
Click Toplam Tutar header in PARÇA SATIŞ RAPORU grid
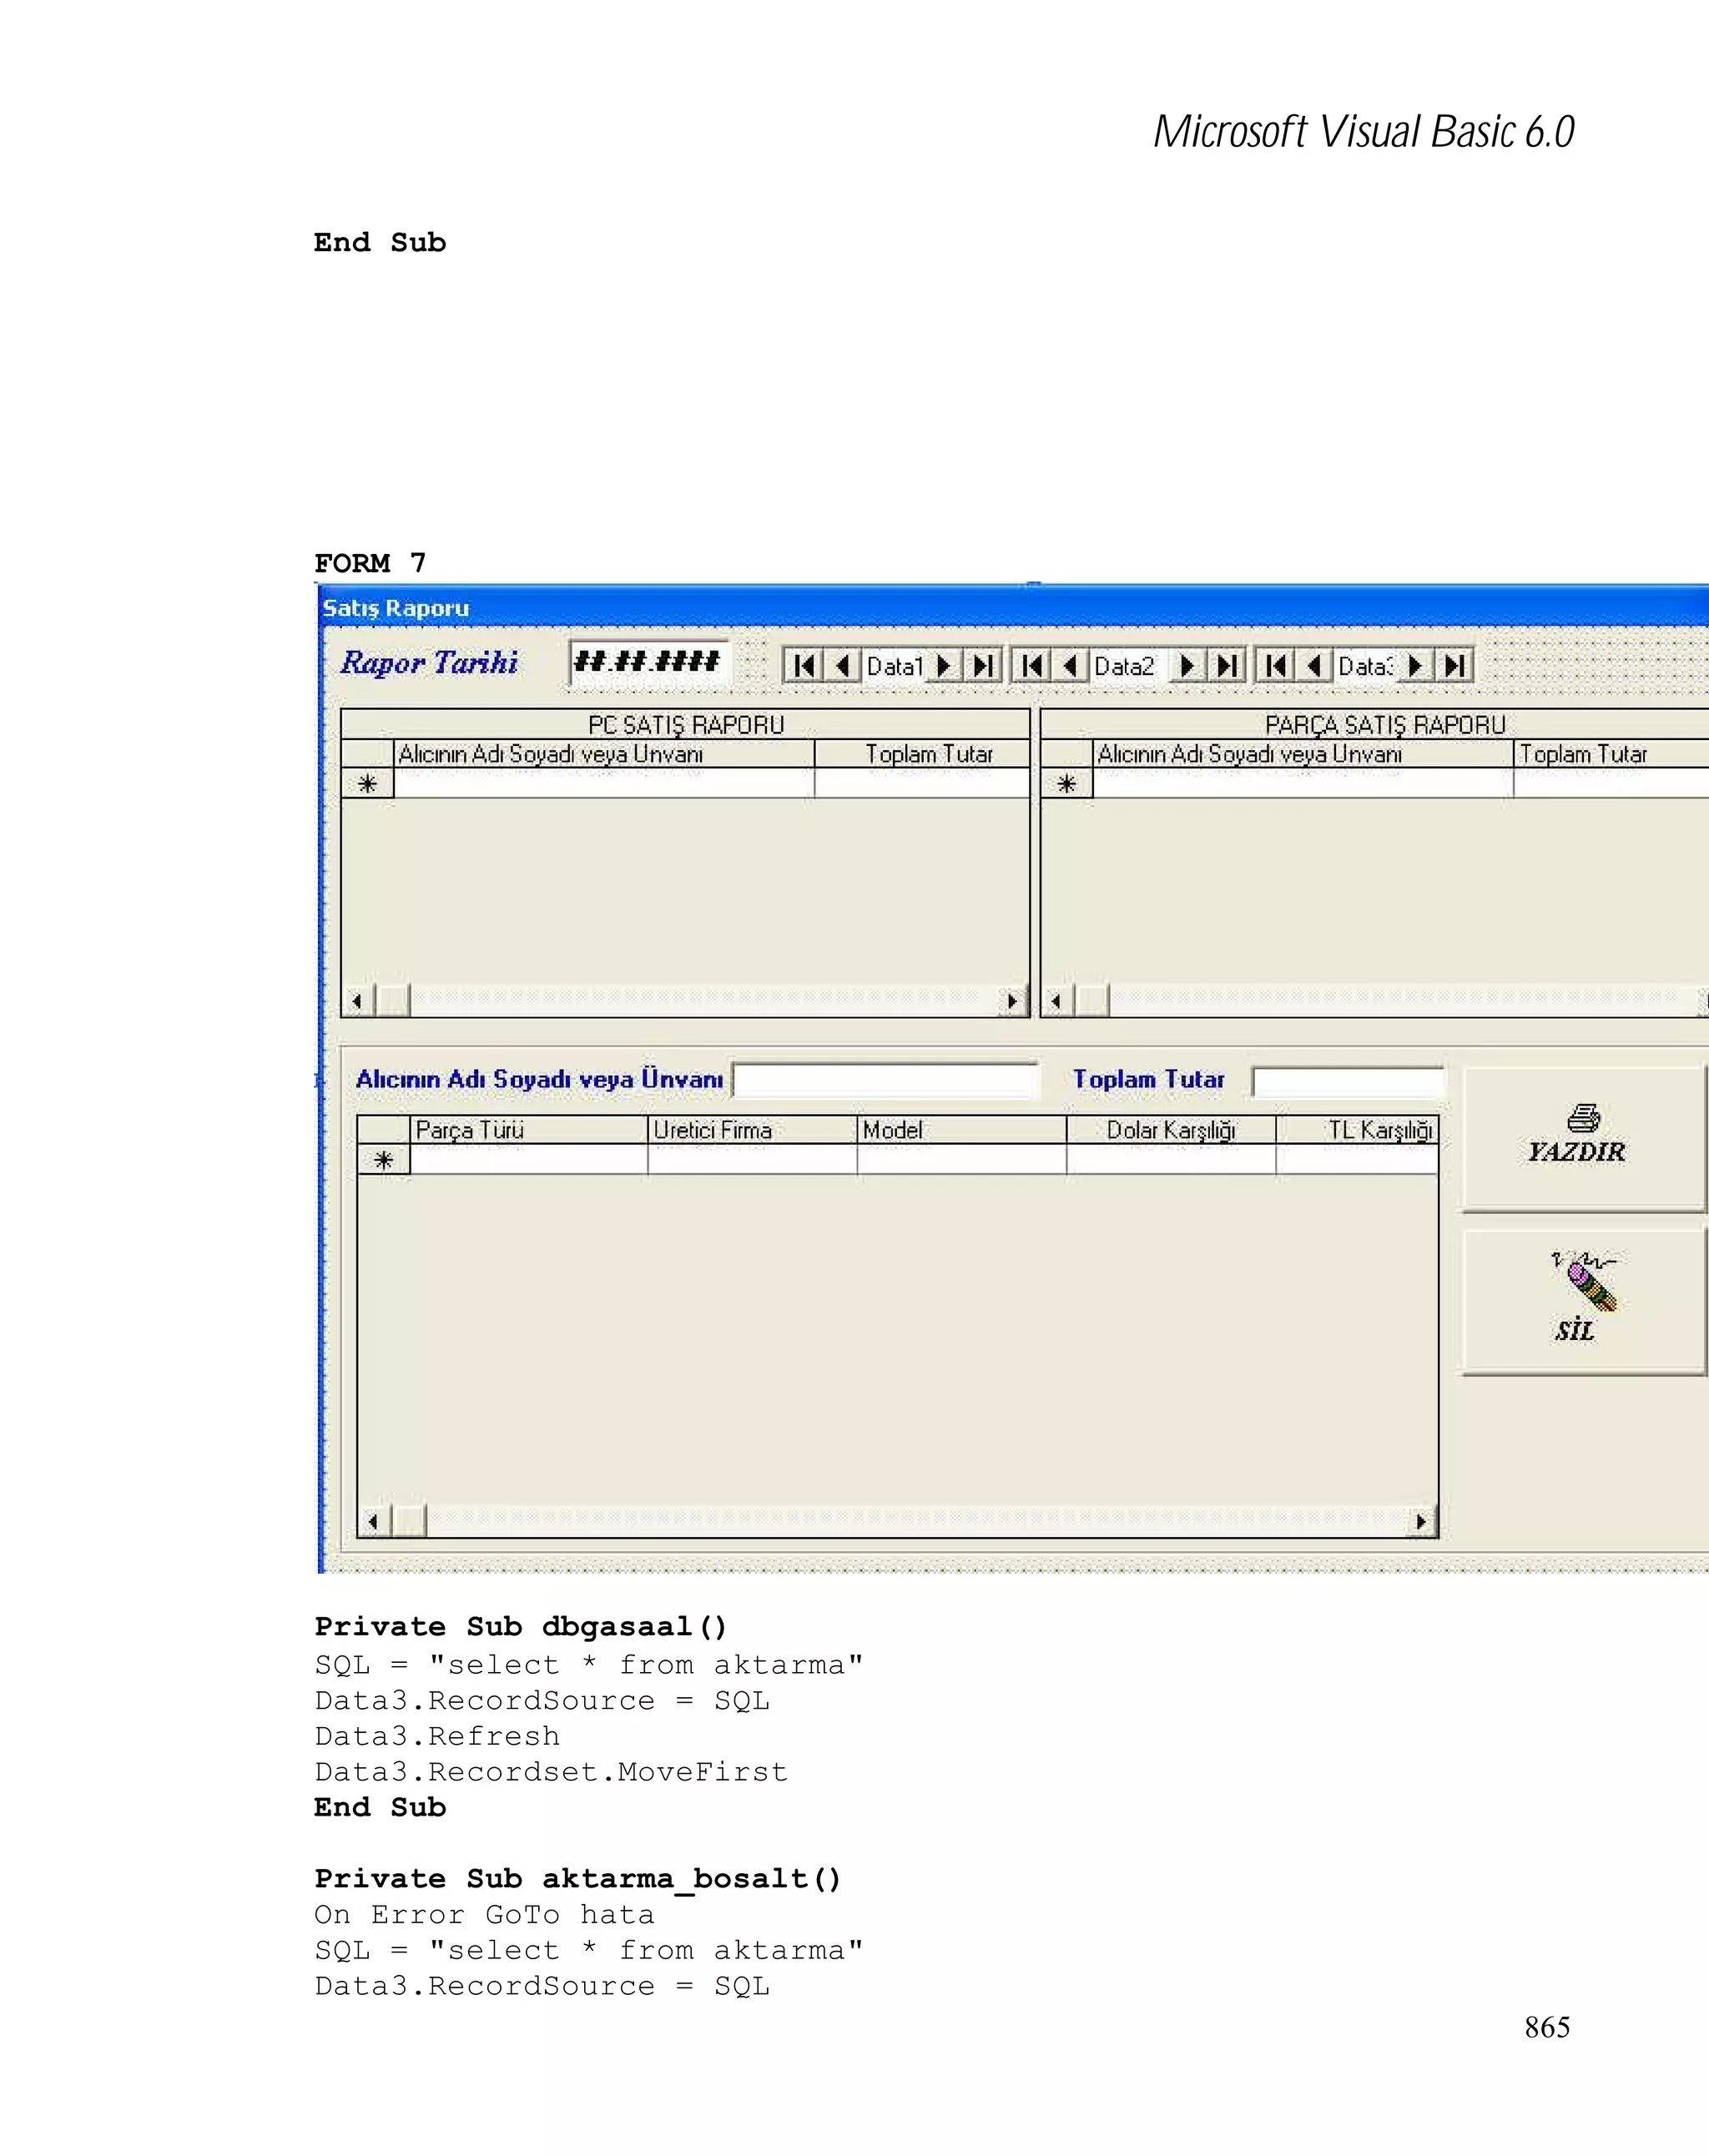(1611, 754)
